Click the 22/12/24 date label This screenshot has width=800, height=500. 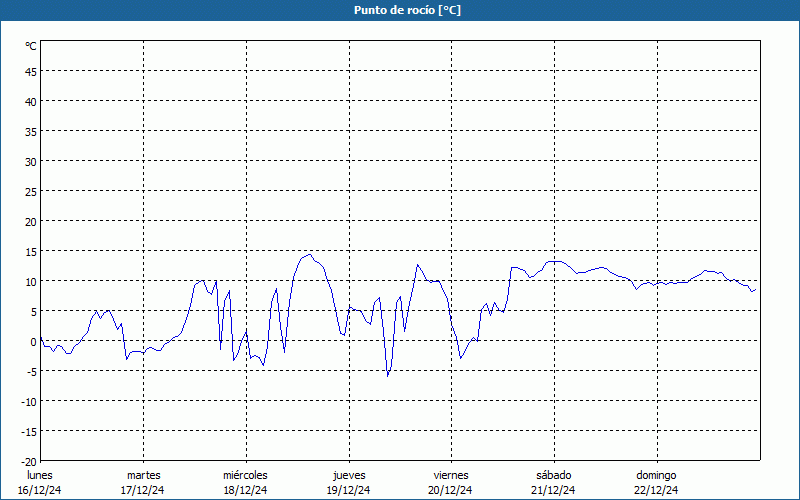tap(656, 490)
